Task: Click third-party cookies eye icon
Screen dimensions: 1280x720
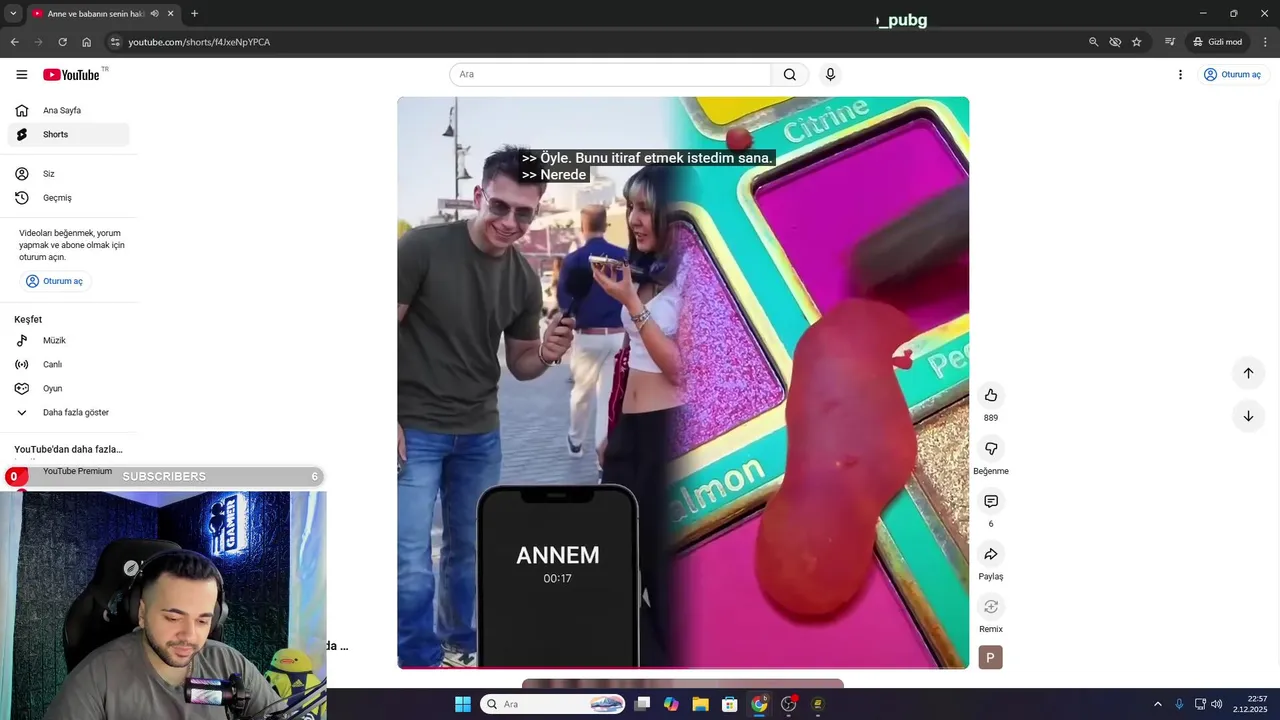Action: (x=1115, y=42)
